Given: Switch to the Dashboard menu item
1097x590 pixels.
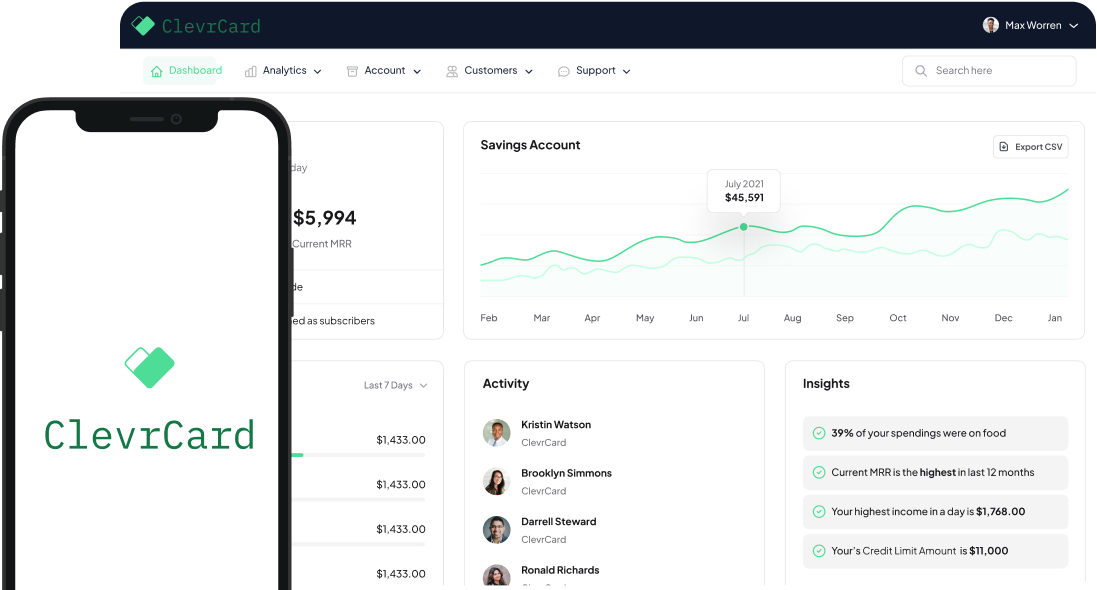Looking at the screenshot, I should click(185, 70).
